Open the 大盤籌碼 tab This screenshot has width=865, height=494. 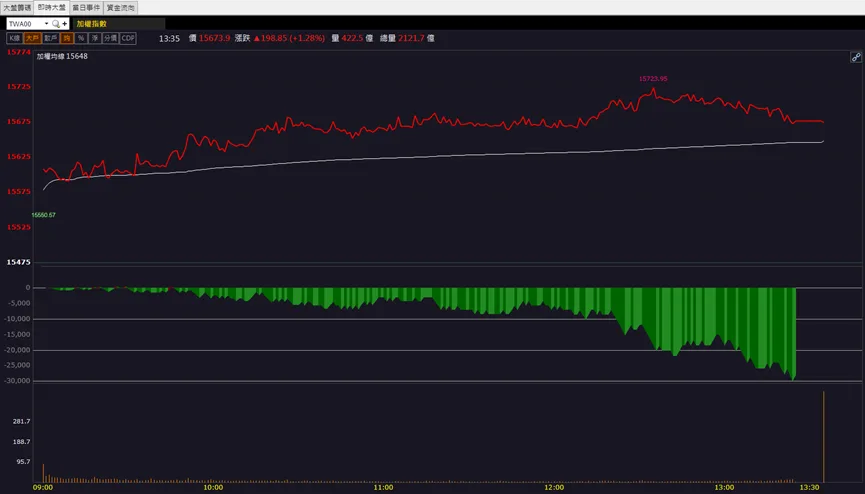pos(17,8)
